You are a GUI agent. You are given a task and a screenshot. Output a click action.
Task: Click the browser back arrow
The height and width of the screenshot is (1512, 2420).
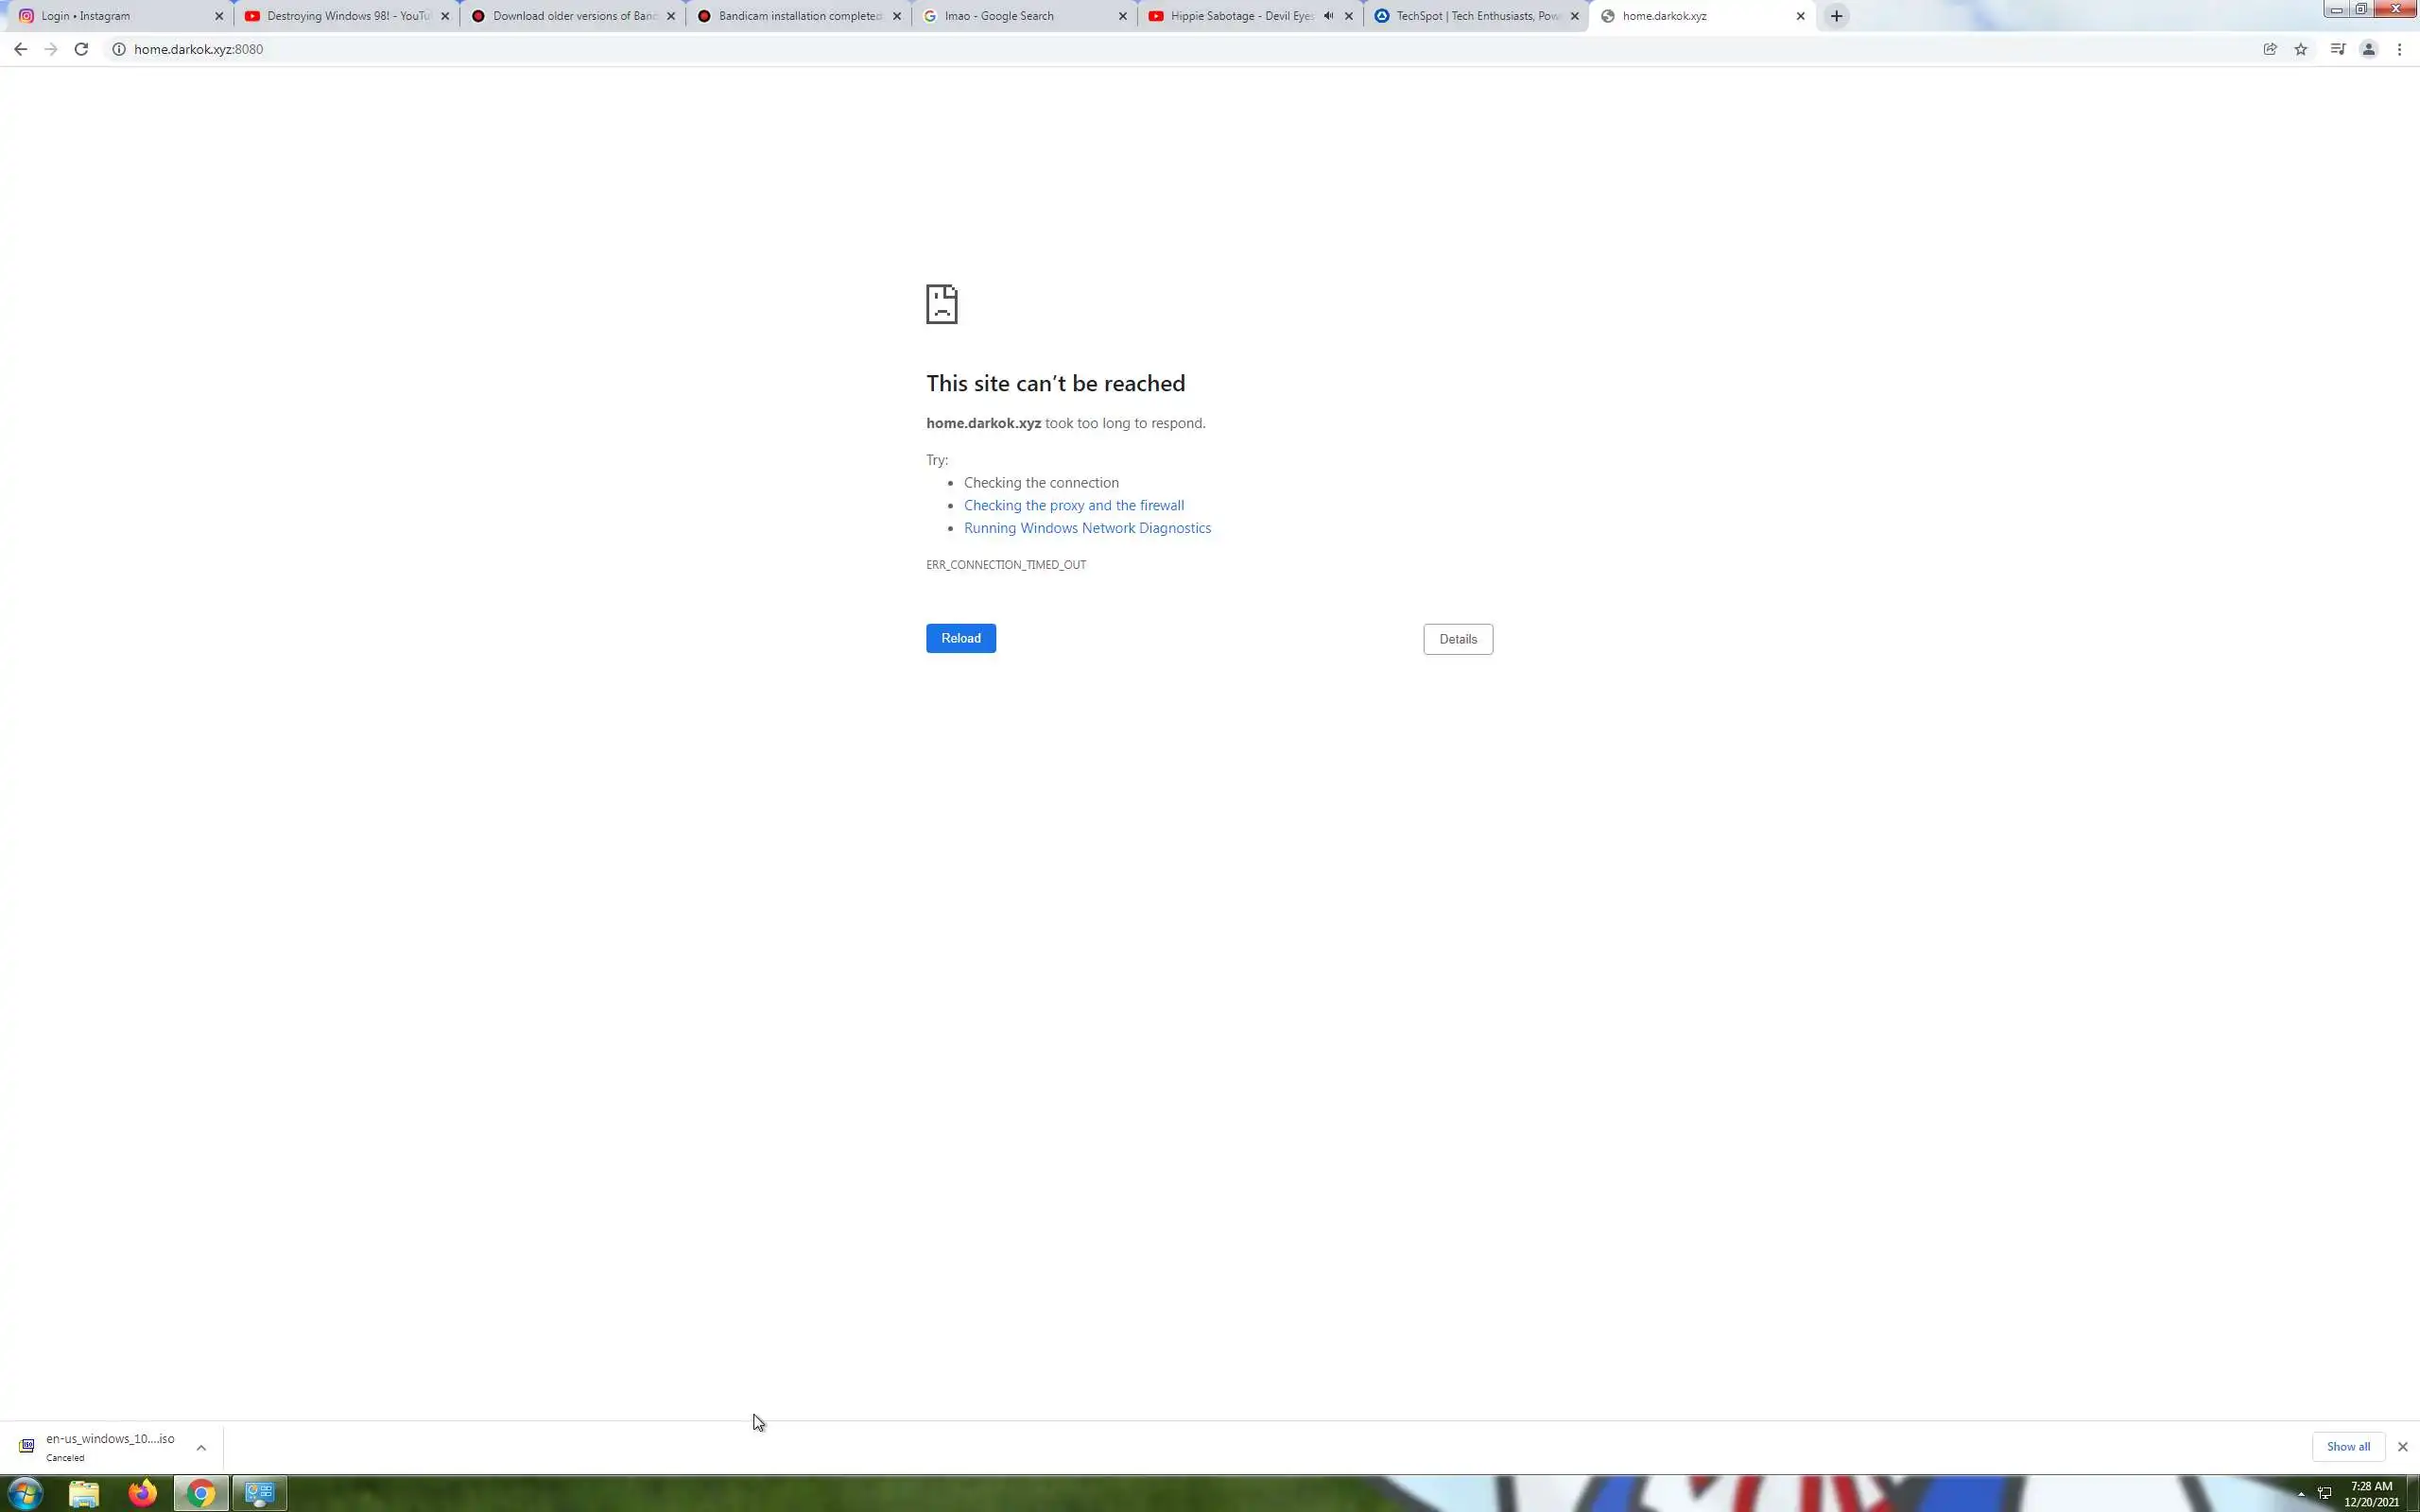click(20, 49)
